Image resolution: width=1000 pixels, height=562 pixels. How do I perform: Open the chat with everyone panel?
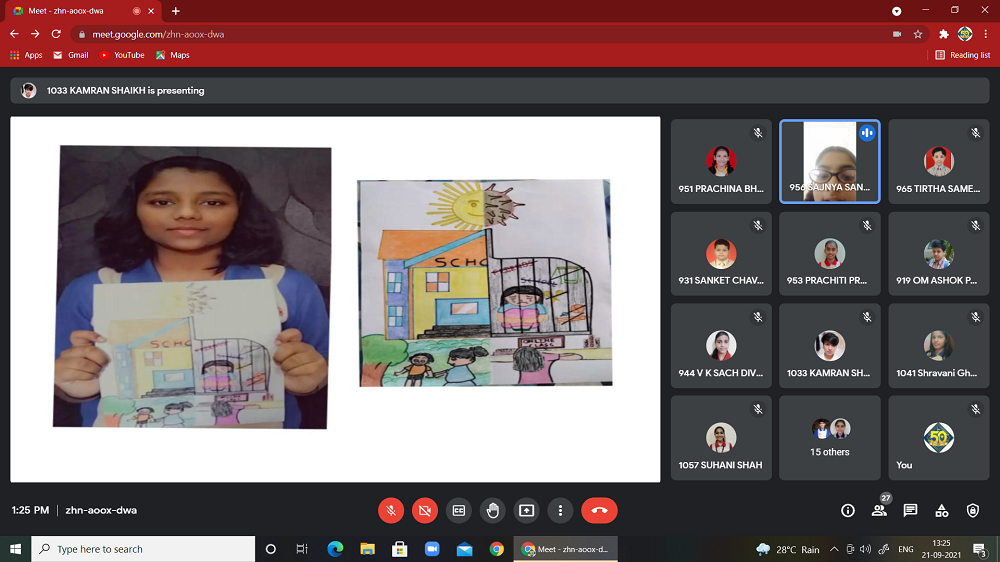(x=910, y=510)
